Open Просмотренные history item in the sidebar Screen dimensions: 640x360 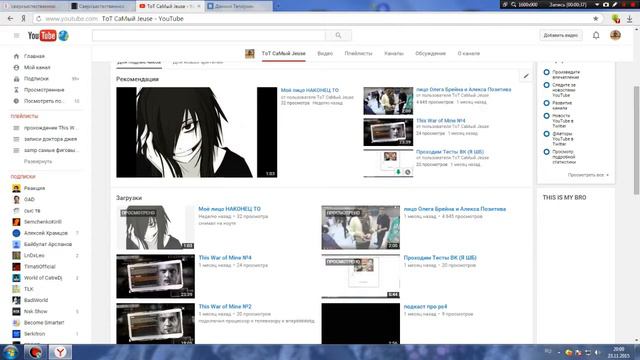click(x=44, y=90)
